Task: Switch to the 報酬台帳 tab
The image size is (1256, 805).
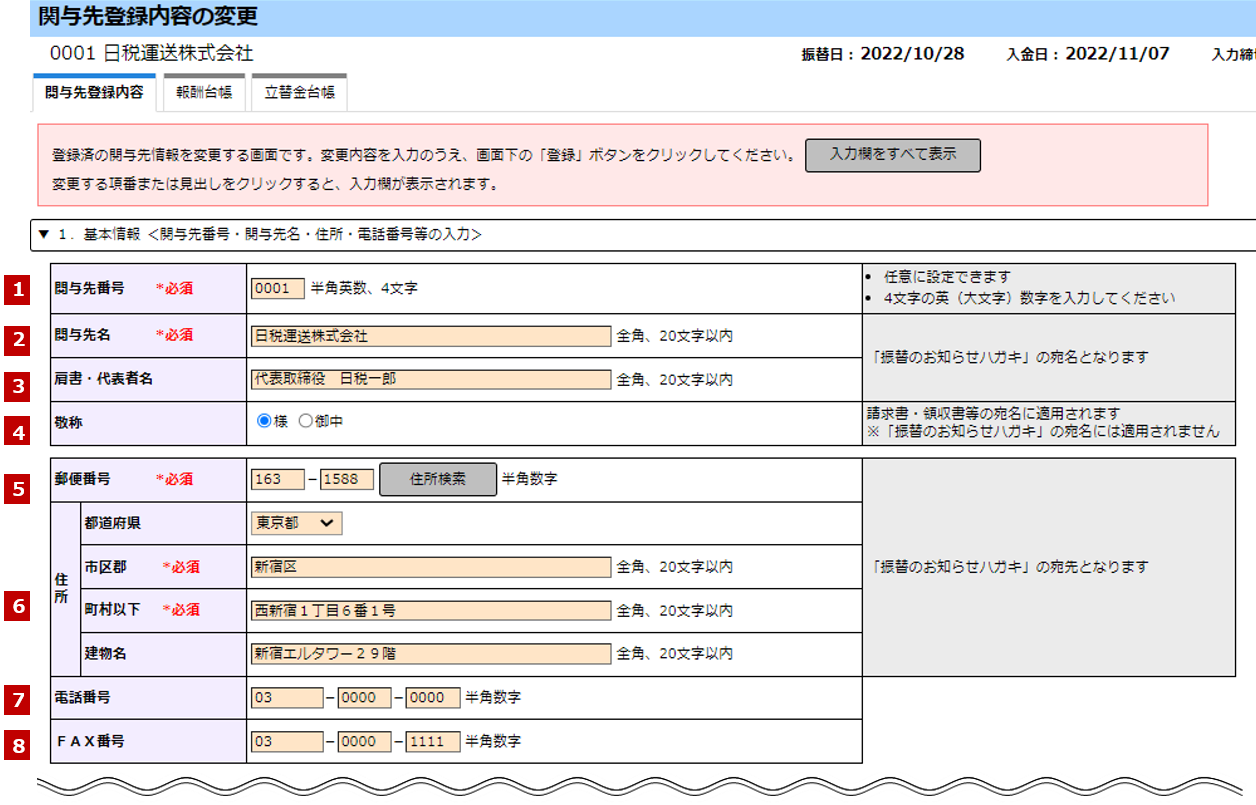Action: [x=204, y=93]
